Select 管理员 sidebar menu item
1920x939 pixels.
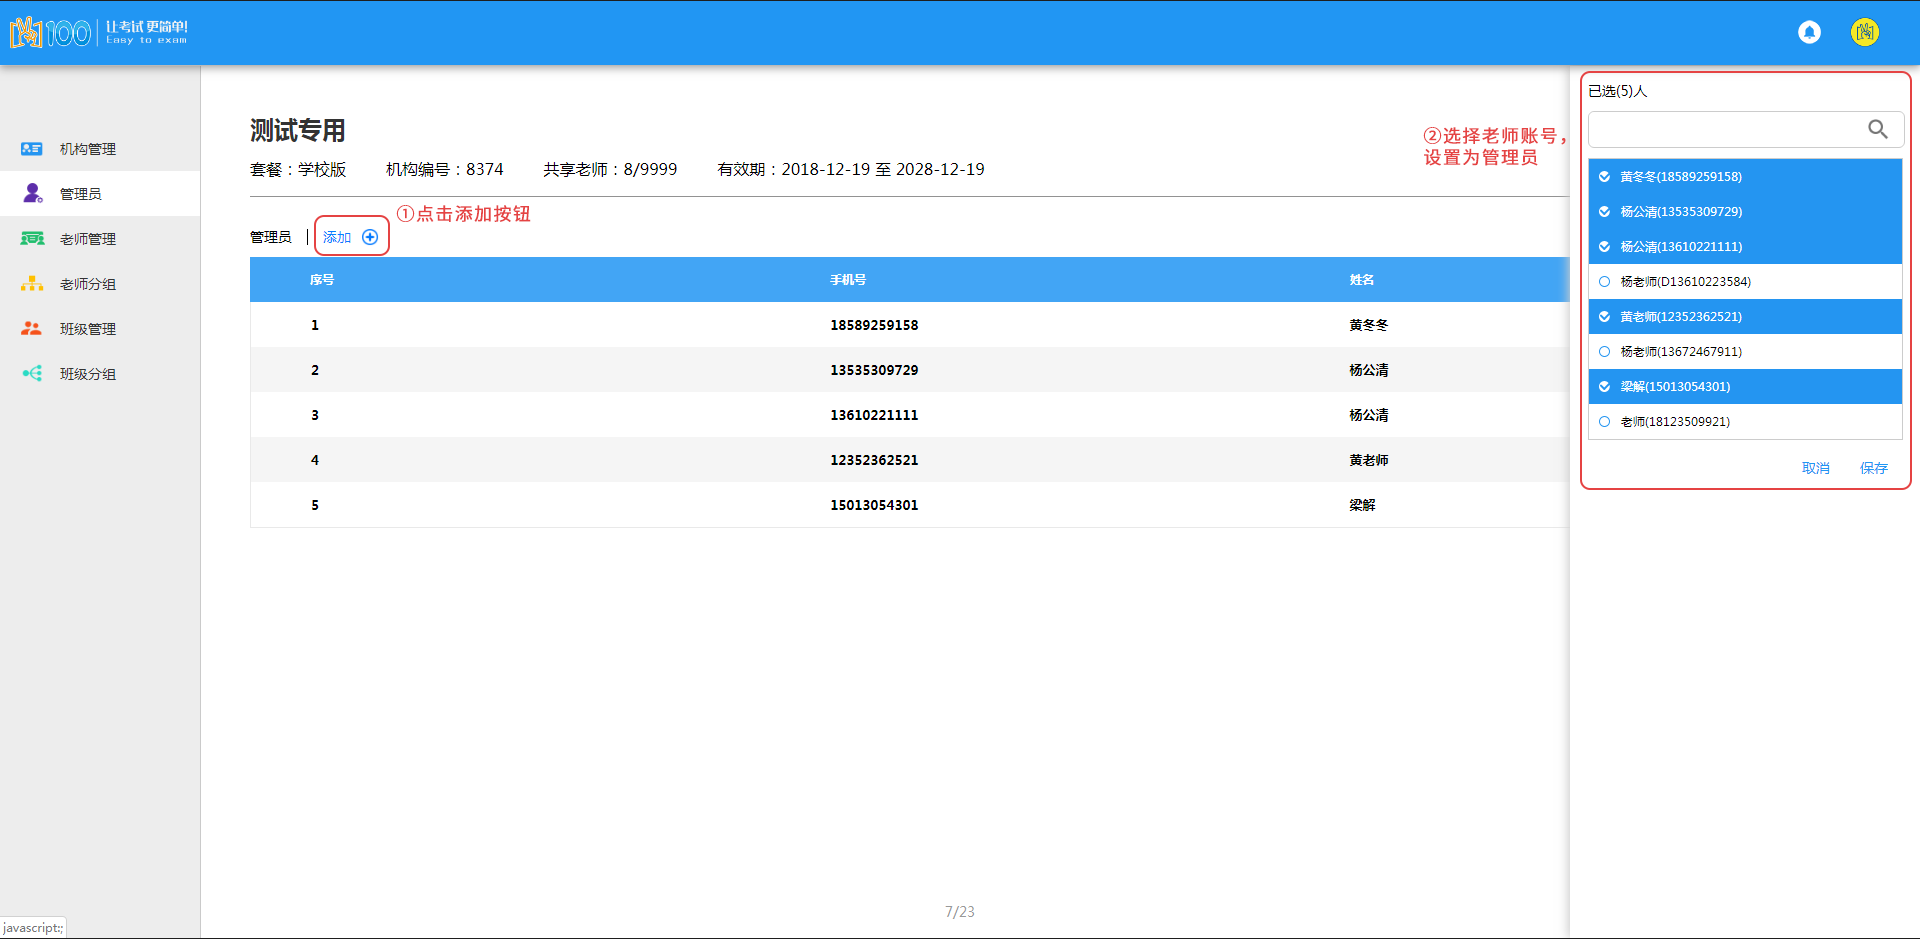80,194
